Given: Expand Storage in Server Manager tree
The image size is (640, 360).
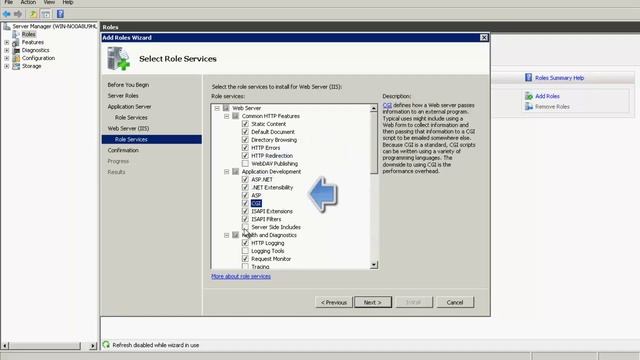Looking at the screenshot, I should tap(7, 66).
